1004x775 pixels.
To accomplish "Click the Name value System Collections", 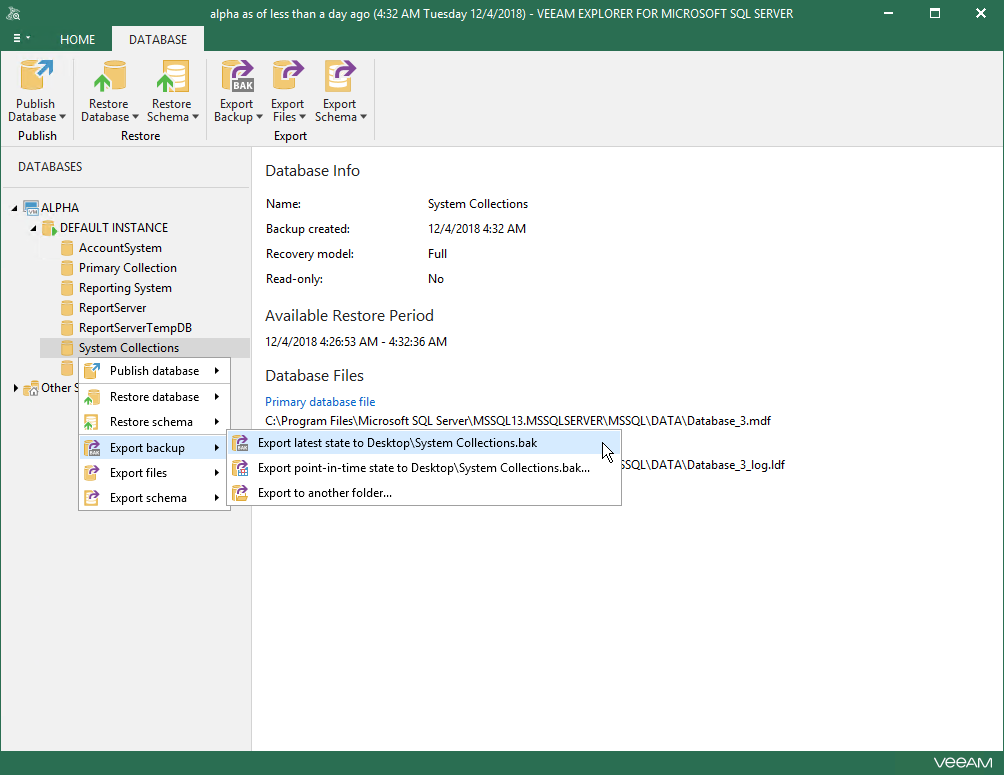I will click(x=478, y=204).
